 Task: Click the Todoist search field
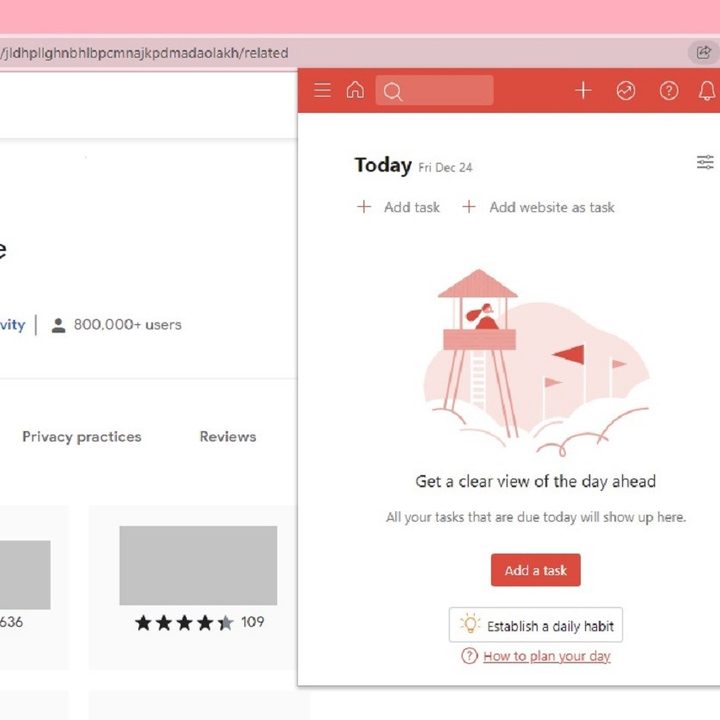(434, 90)
